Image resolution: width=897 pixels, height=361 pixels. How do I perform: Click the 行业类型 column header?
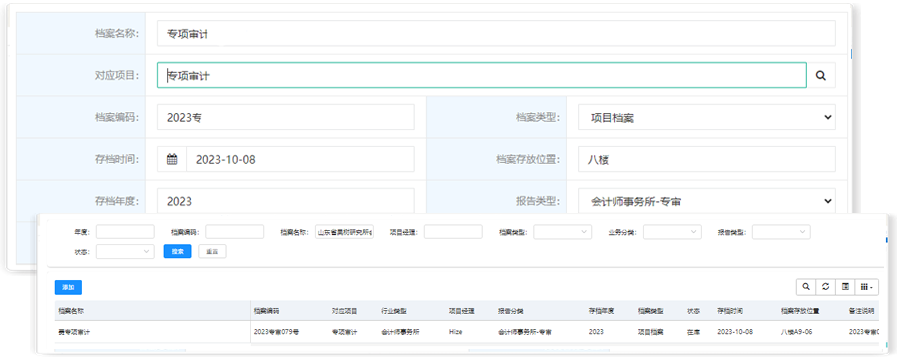click(394, 311)
